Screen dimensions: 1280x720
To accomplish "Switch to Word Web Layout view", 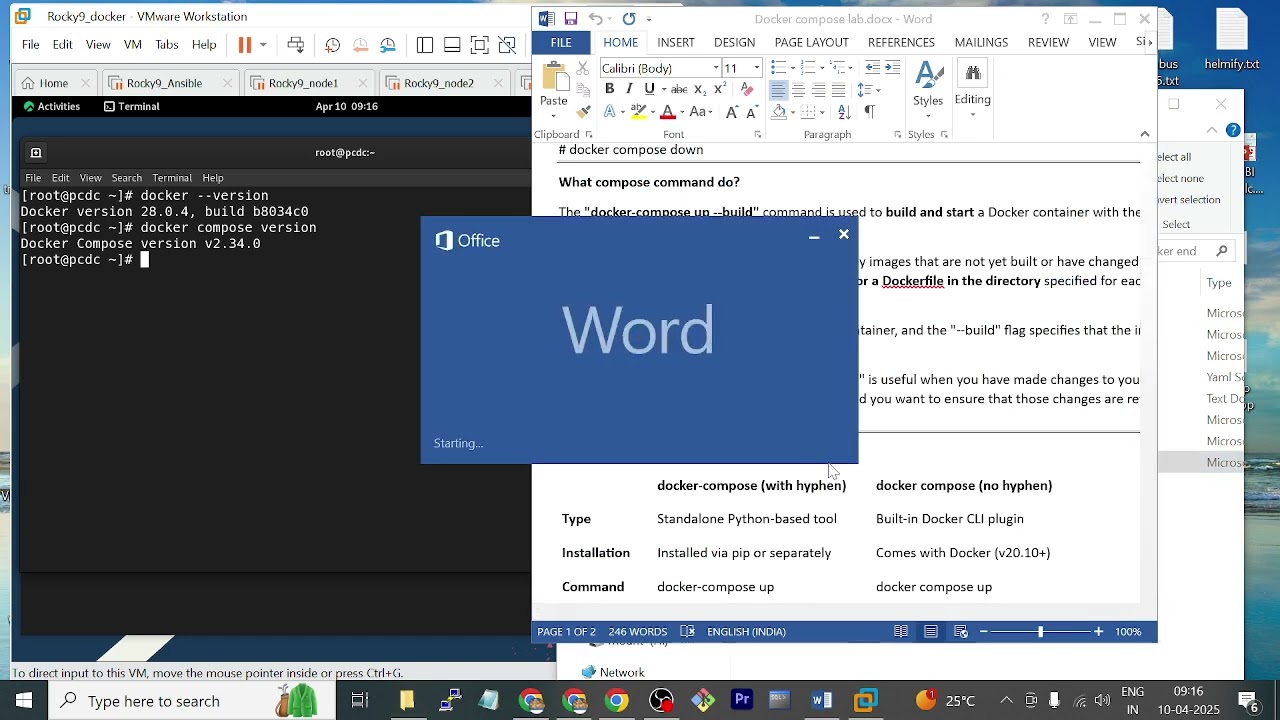I will click(x=961, y=632).
